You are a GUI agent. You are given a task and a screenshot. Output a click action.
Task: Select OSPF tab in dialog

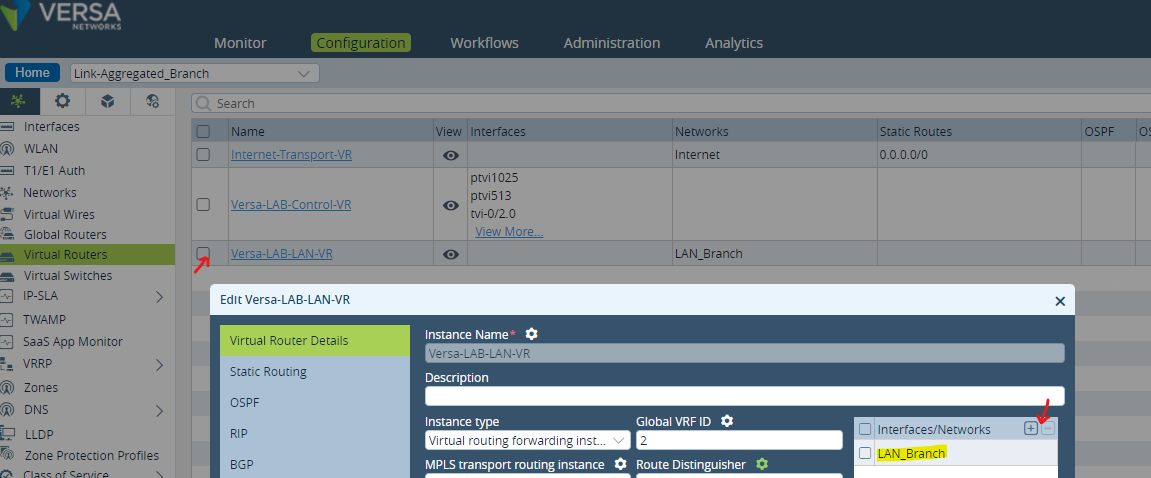pyautogui.click(x=315, y=402)
